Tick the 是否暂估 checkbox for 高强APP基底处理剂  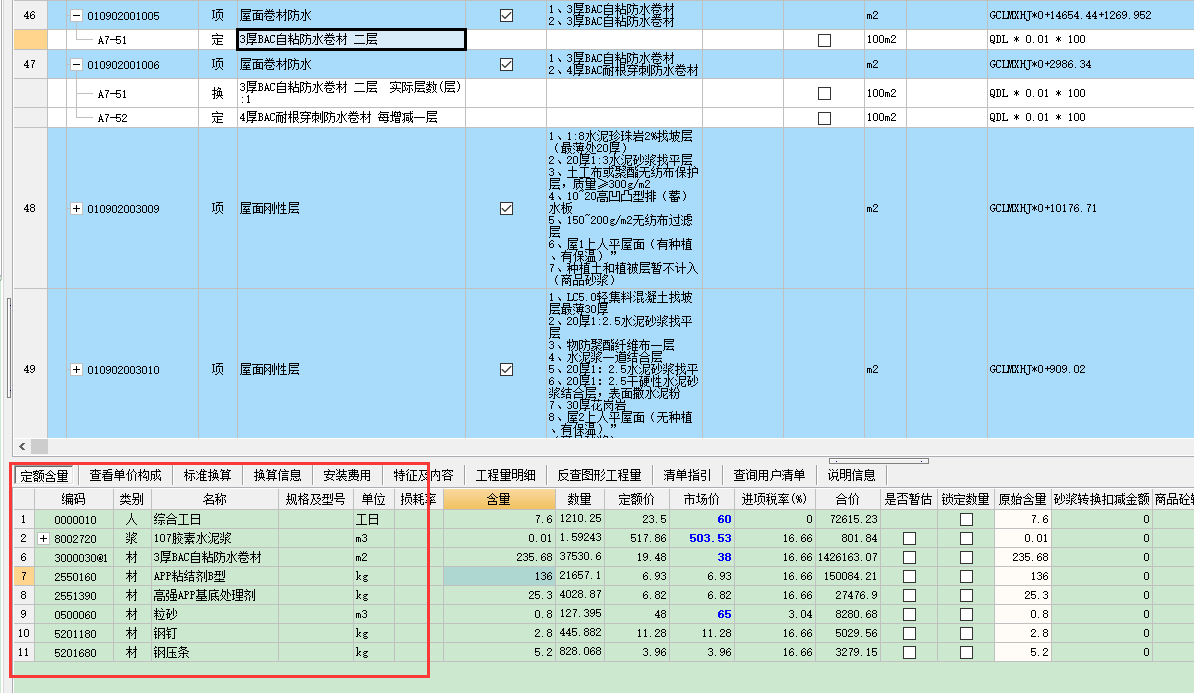click(x=909, y=596)
